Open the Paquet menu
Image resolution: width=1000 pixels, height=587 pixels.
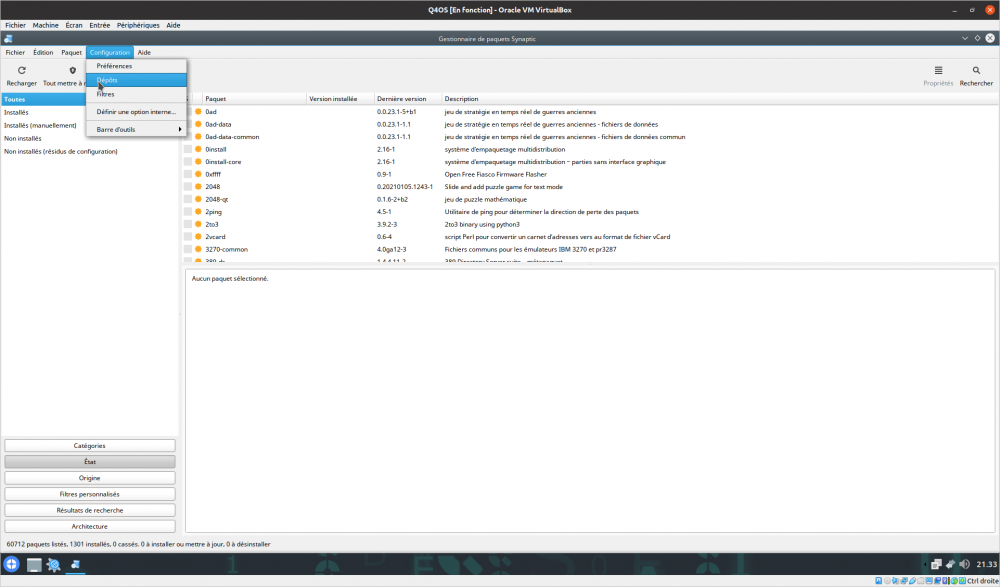click(x=71, y=52)
